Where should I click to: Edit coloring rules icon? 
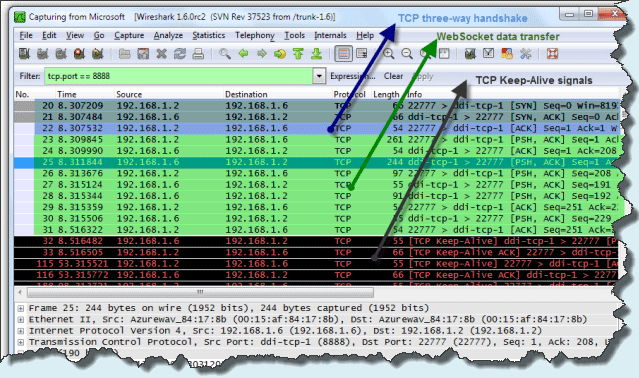[x=507, y=54]
